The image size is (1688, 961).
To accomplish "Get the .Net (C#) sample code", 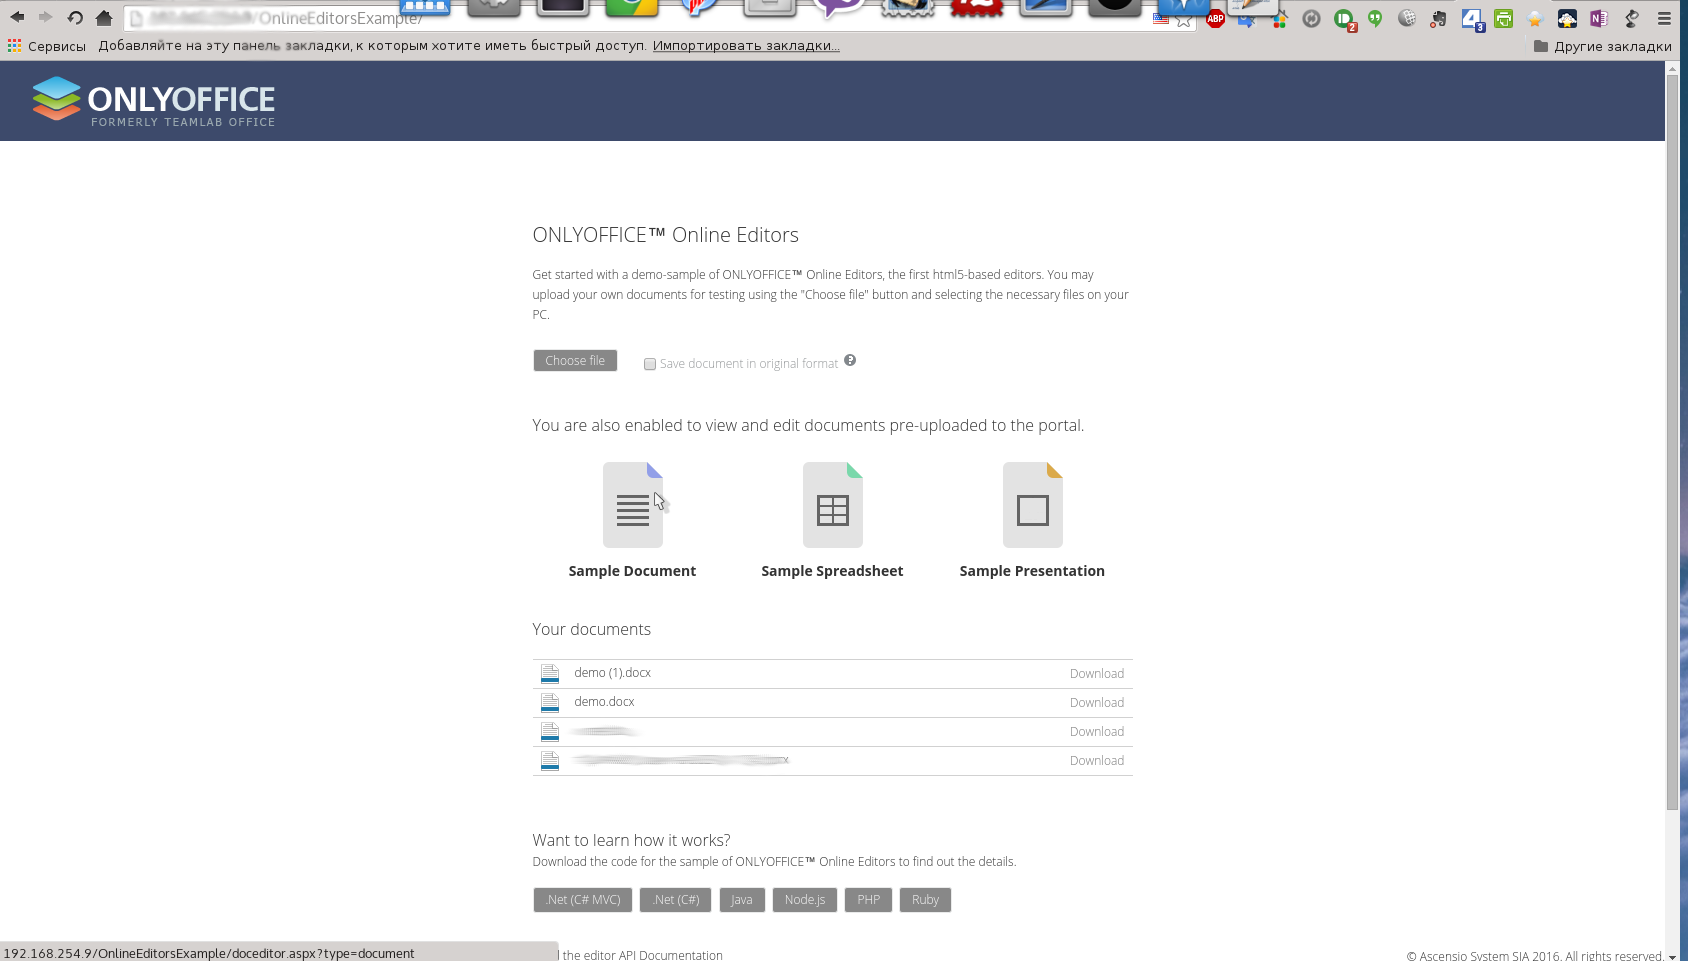I will click(x=676, y=900).
